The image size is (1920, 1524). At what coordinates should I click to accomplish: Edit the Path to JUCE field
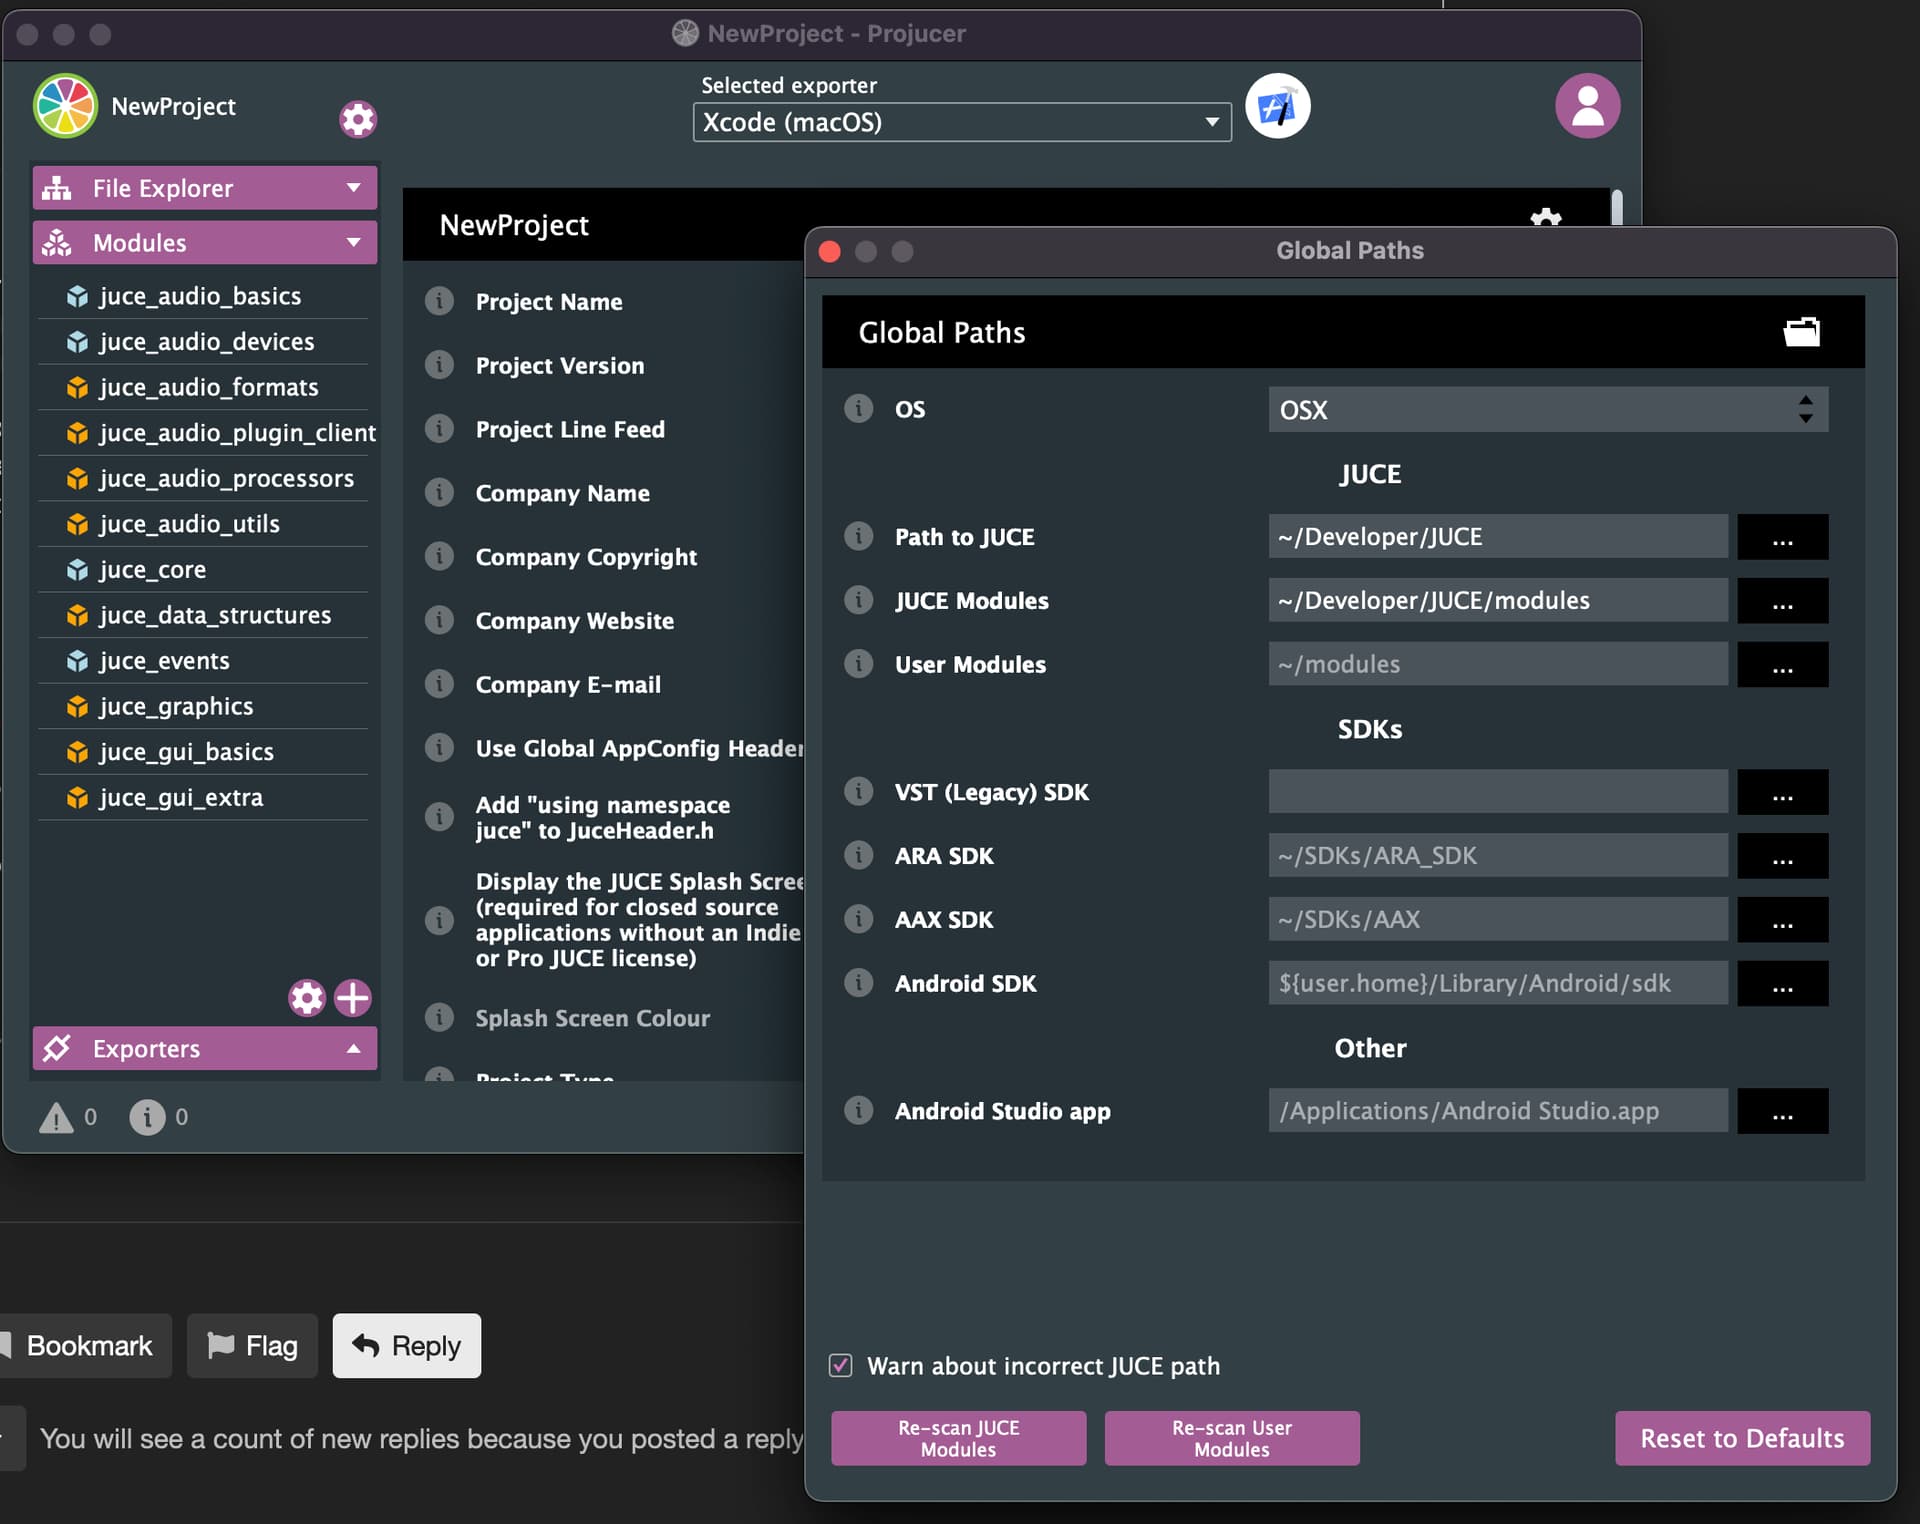pos(1498,537)
